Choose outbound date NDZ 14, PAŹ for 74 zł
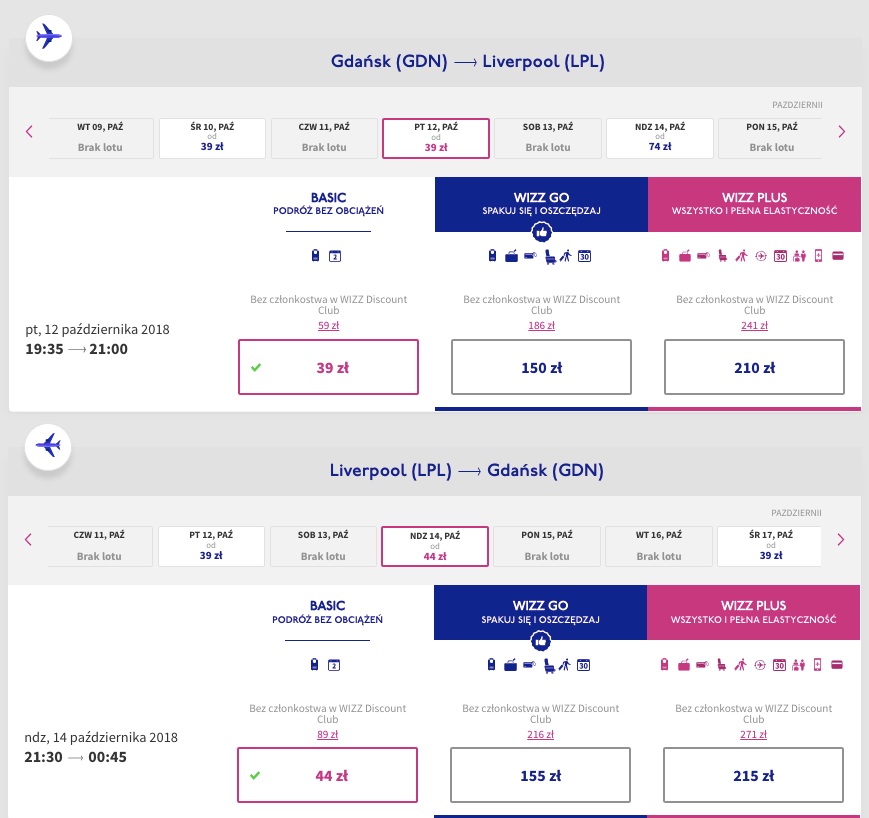 point(659,138)
